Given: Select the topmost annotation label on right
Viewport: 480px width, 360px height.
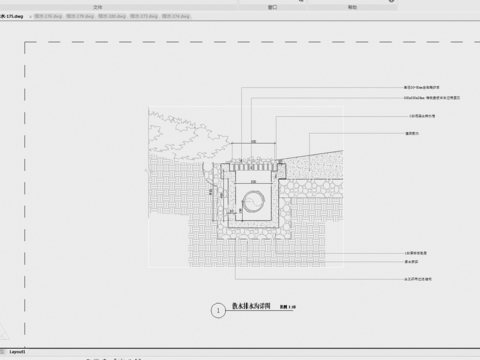Looking at the screenshot, I should click(x=422, y=87).
